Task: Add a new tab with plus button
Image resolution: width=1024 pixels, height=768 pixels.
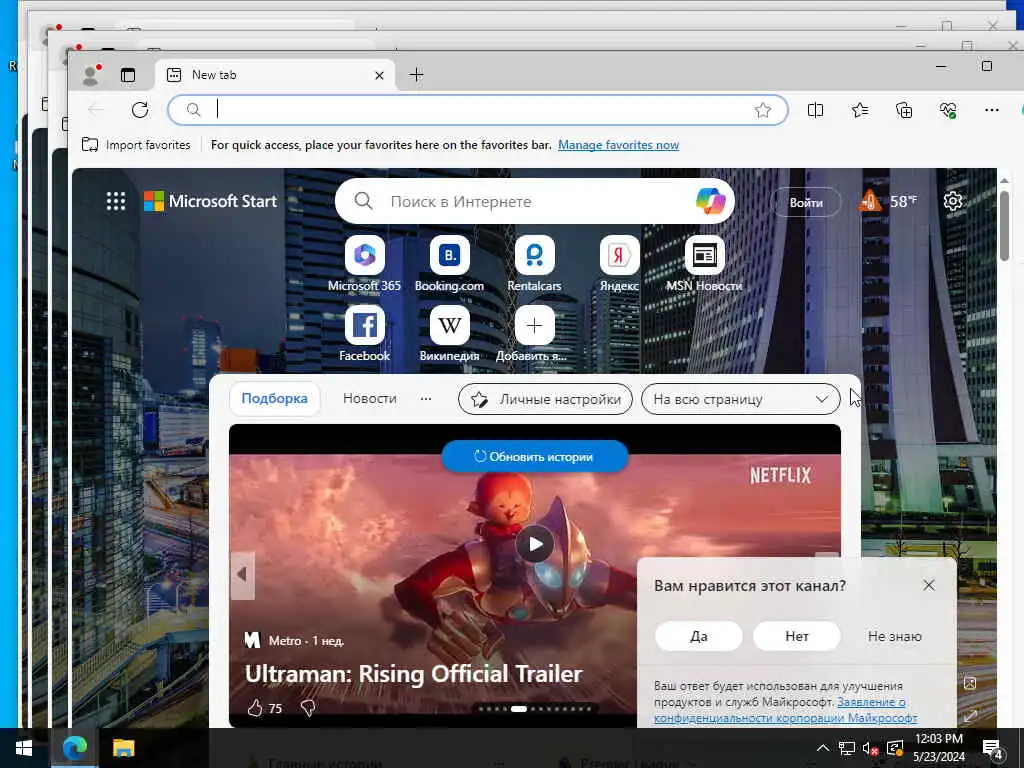Action: (x=416, y=75)
